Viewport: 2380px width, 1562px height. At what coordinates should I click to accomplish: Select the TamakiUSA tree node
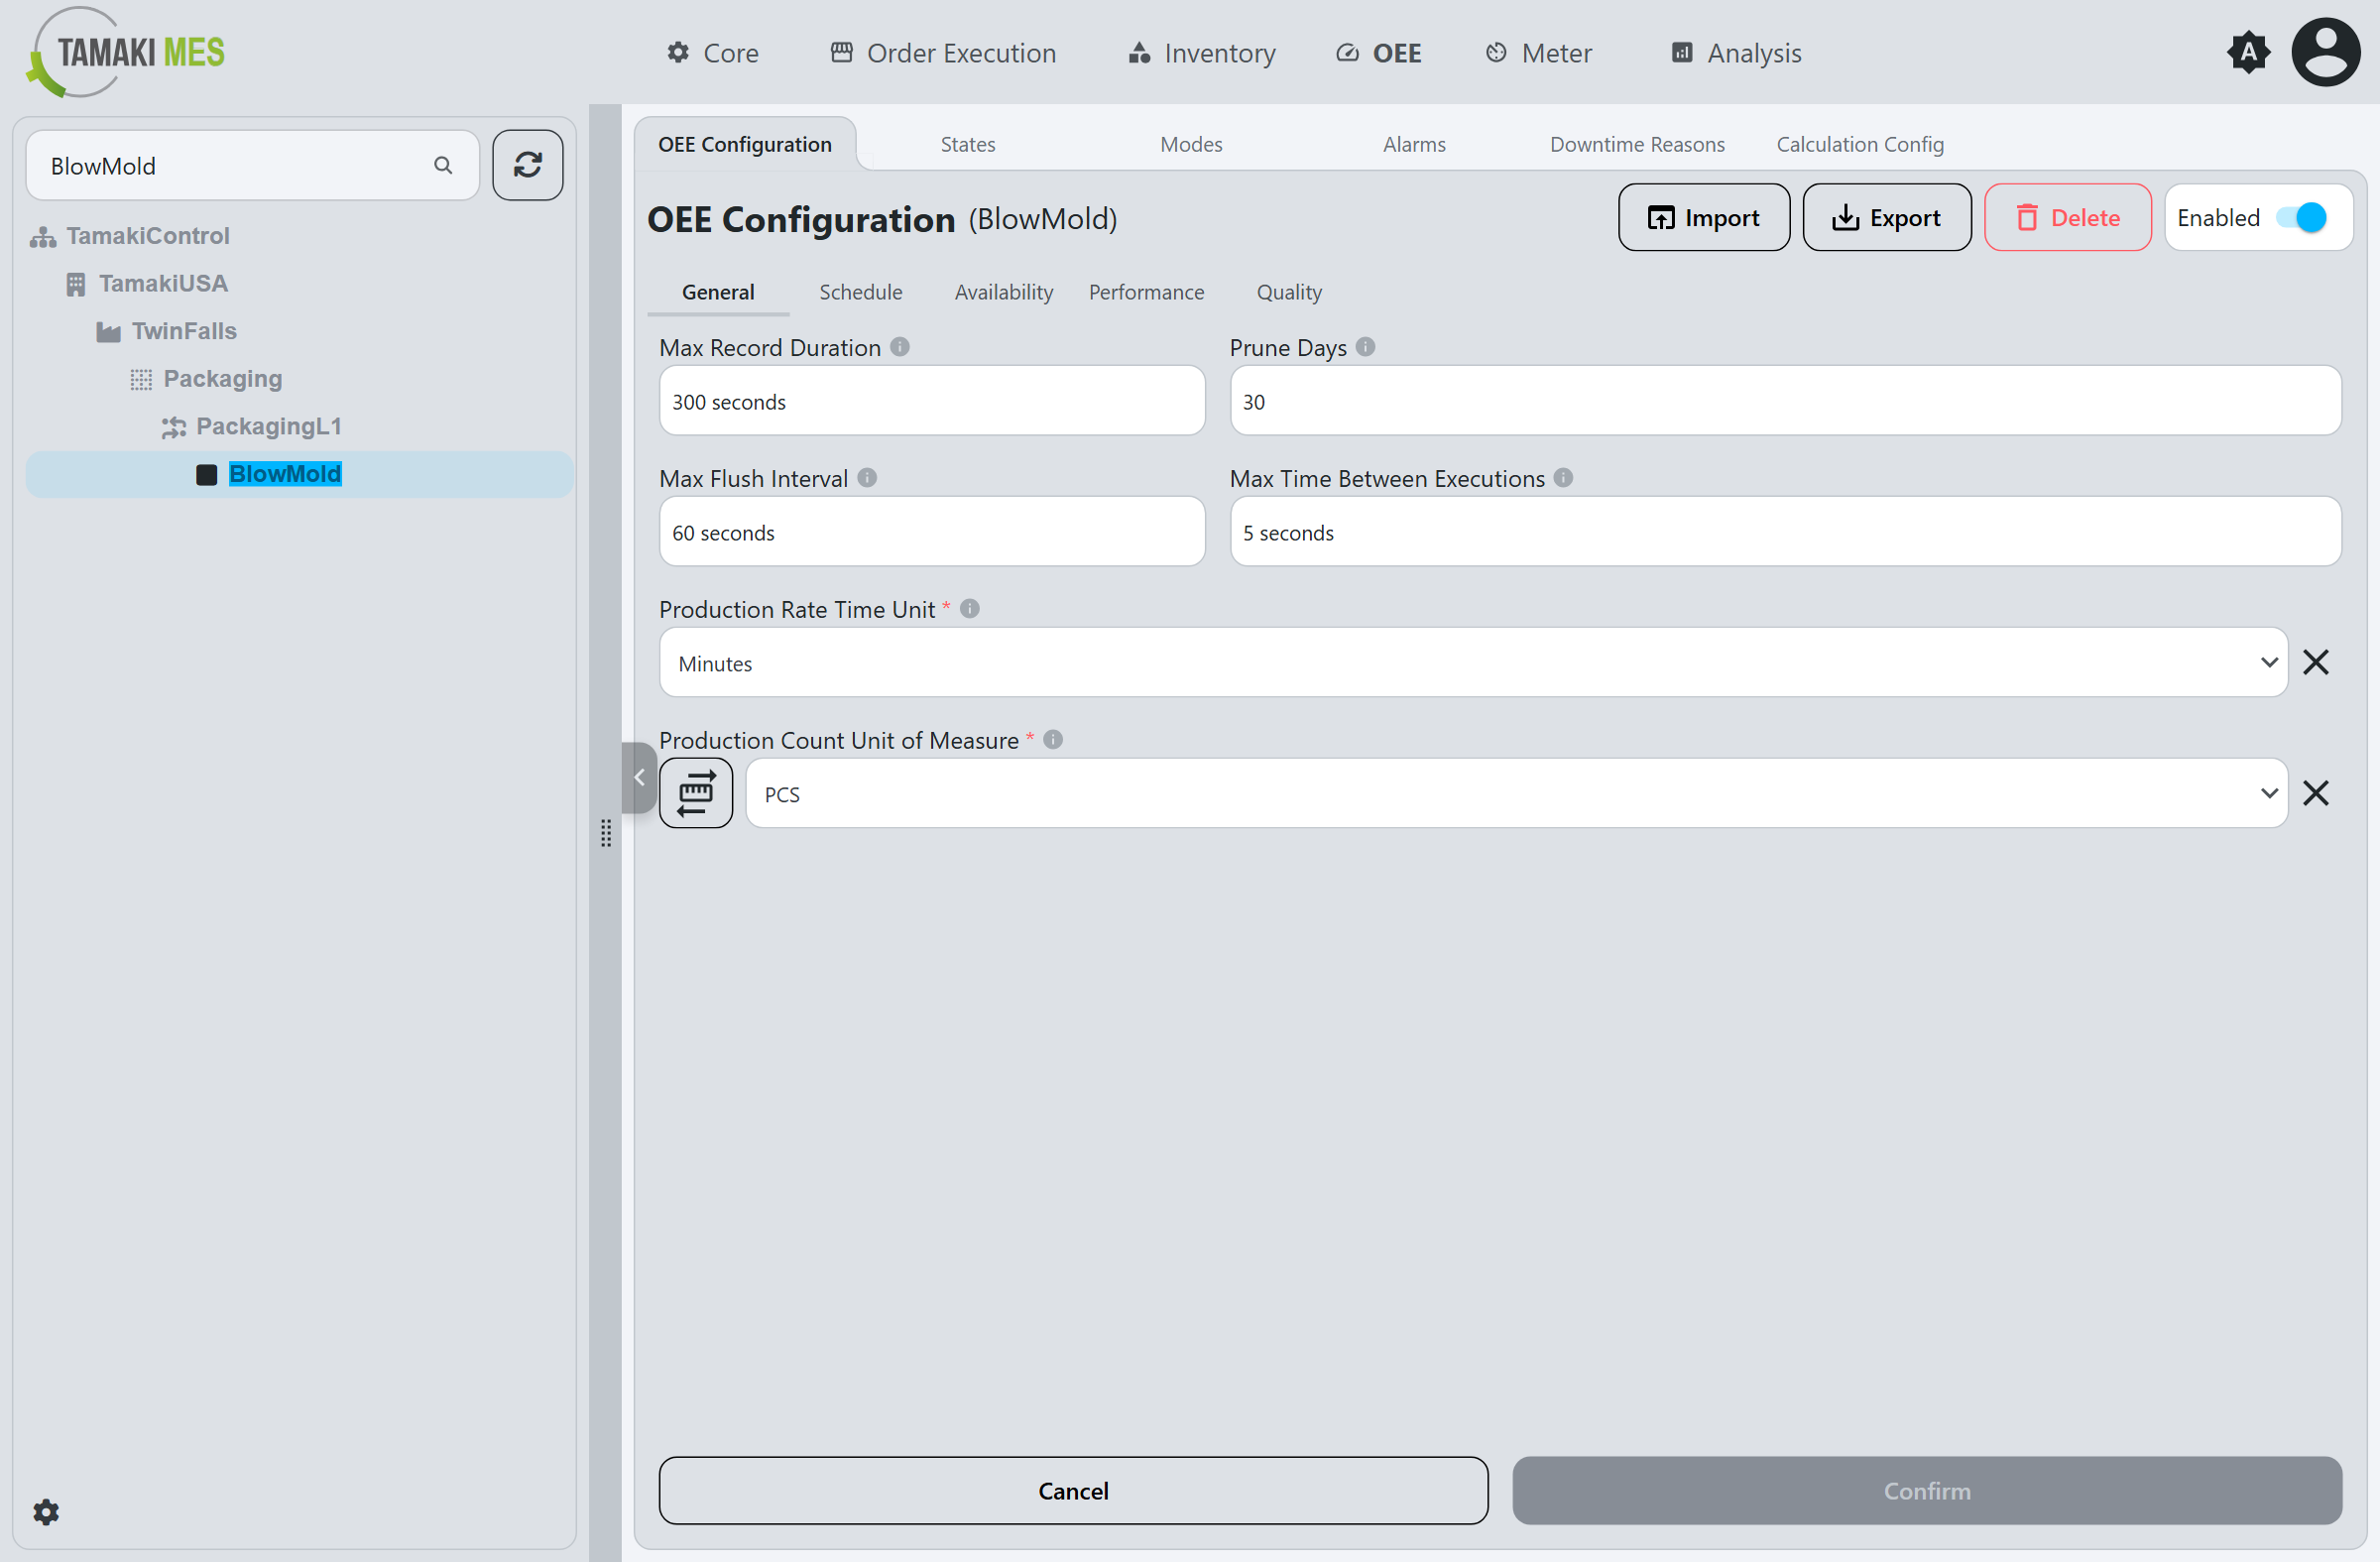tap(163, 283)
